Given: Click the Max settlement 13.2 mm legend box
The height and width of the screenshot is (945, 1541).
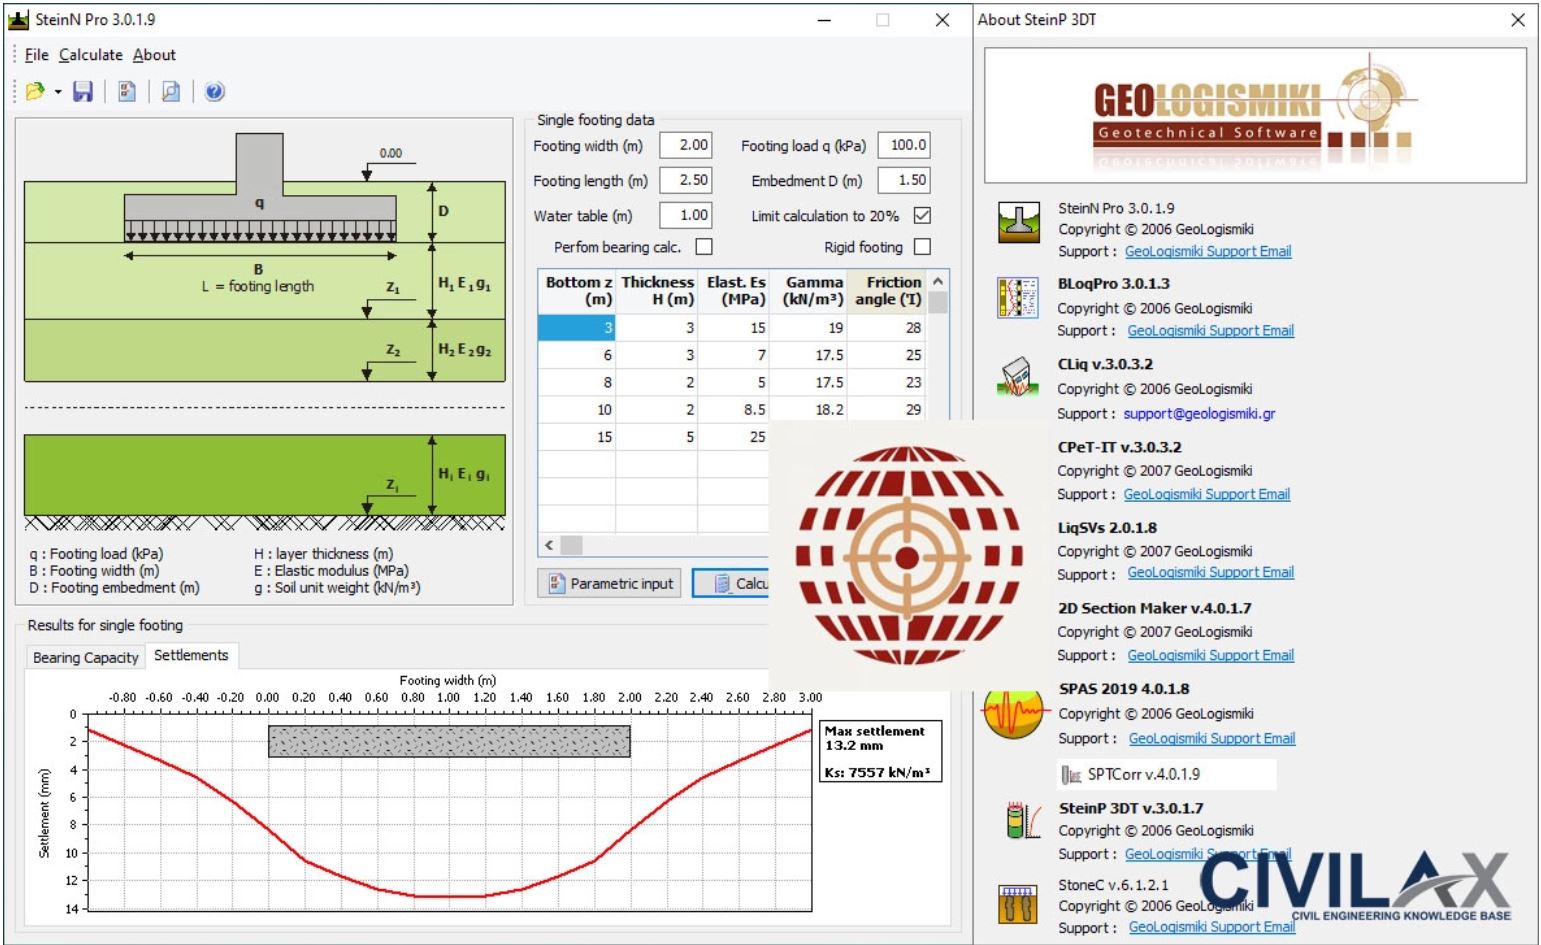Looking at the screenshot, I should [x=881, y=751].
